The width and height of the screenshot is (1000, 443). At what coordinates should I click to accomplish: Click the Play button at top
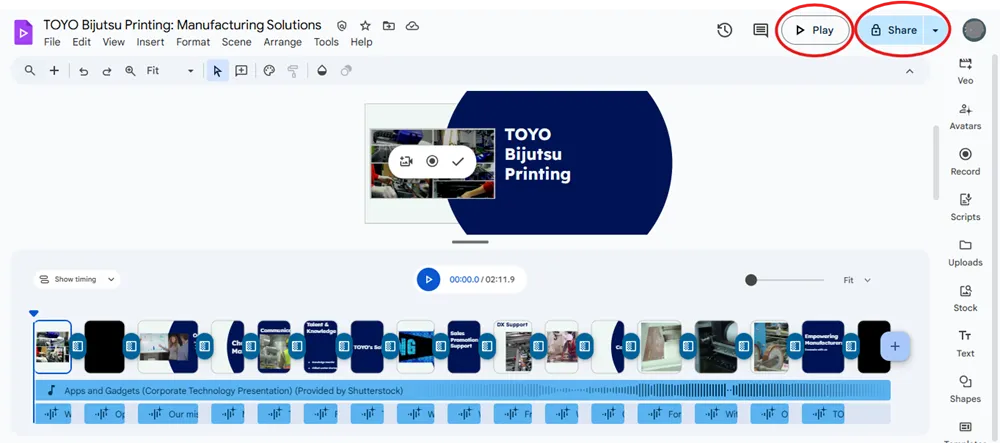pyautogui.click(x=814, y=30)
